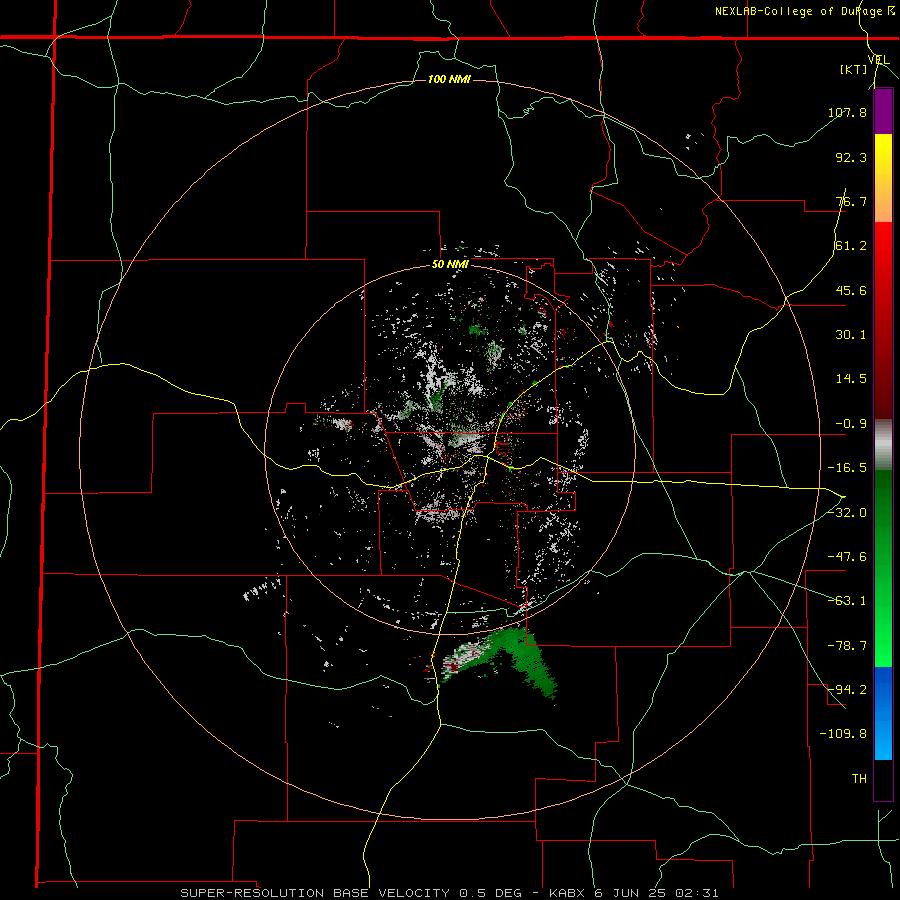This screenshot has height=900, width=900.
Task: Click the yellow-orange segment of the velocity color bar
Action: pos(883,178)
